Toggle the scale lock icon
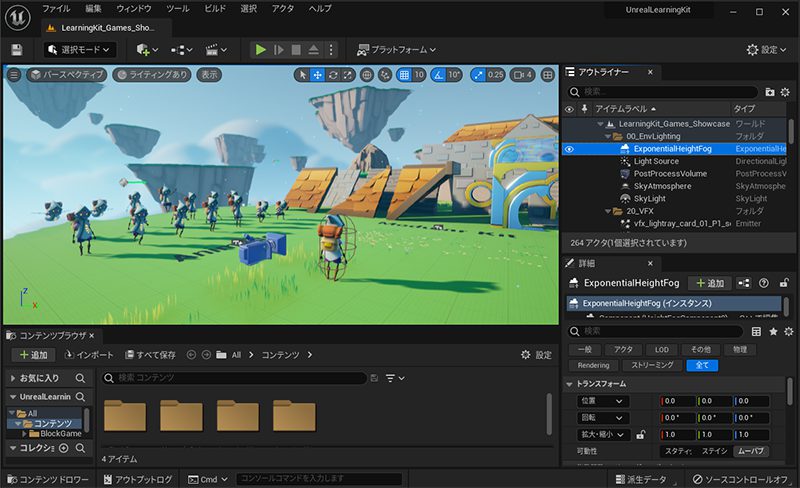 click(x=640, y=435)
